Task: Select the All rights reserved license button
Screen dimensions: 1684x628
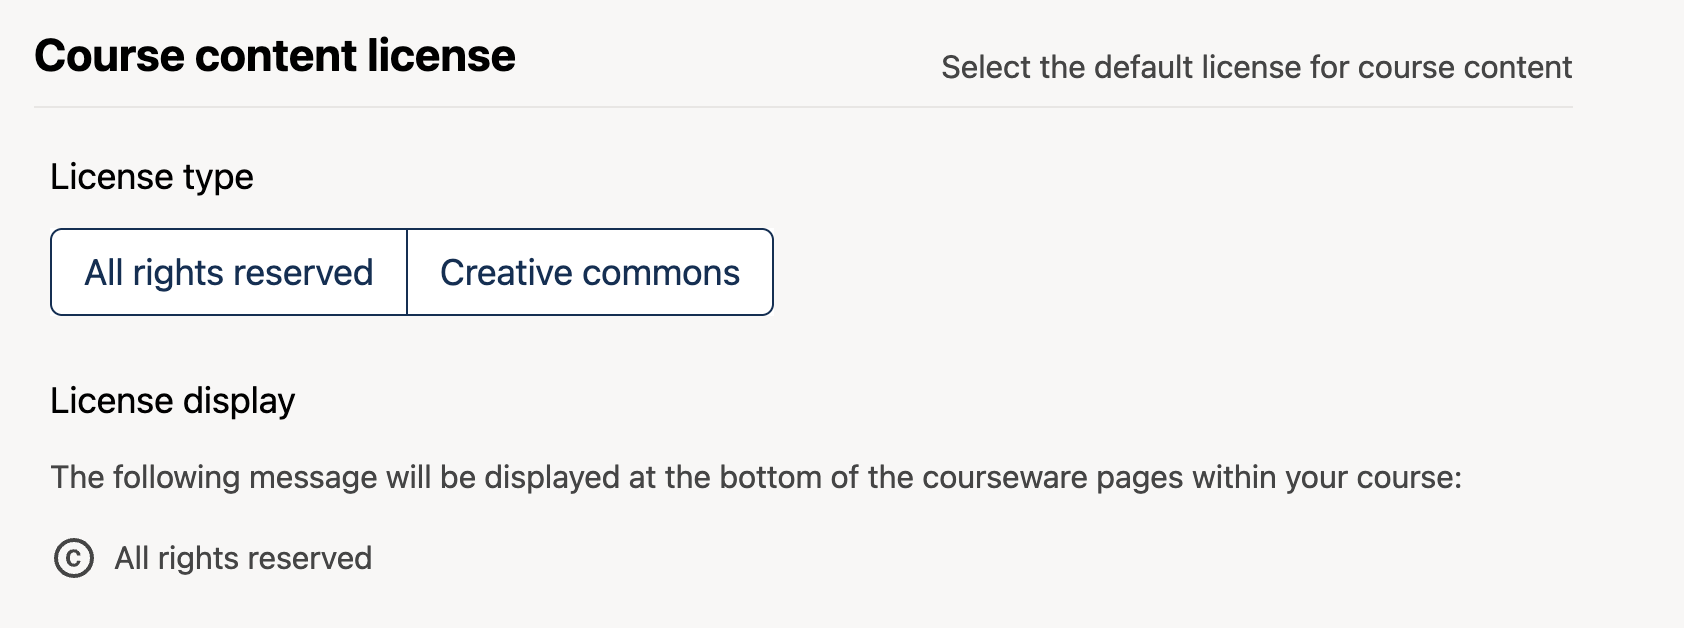Action: (x=229, y=272)
